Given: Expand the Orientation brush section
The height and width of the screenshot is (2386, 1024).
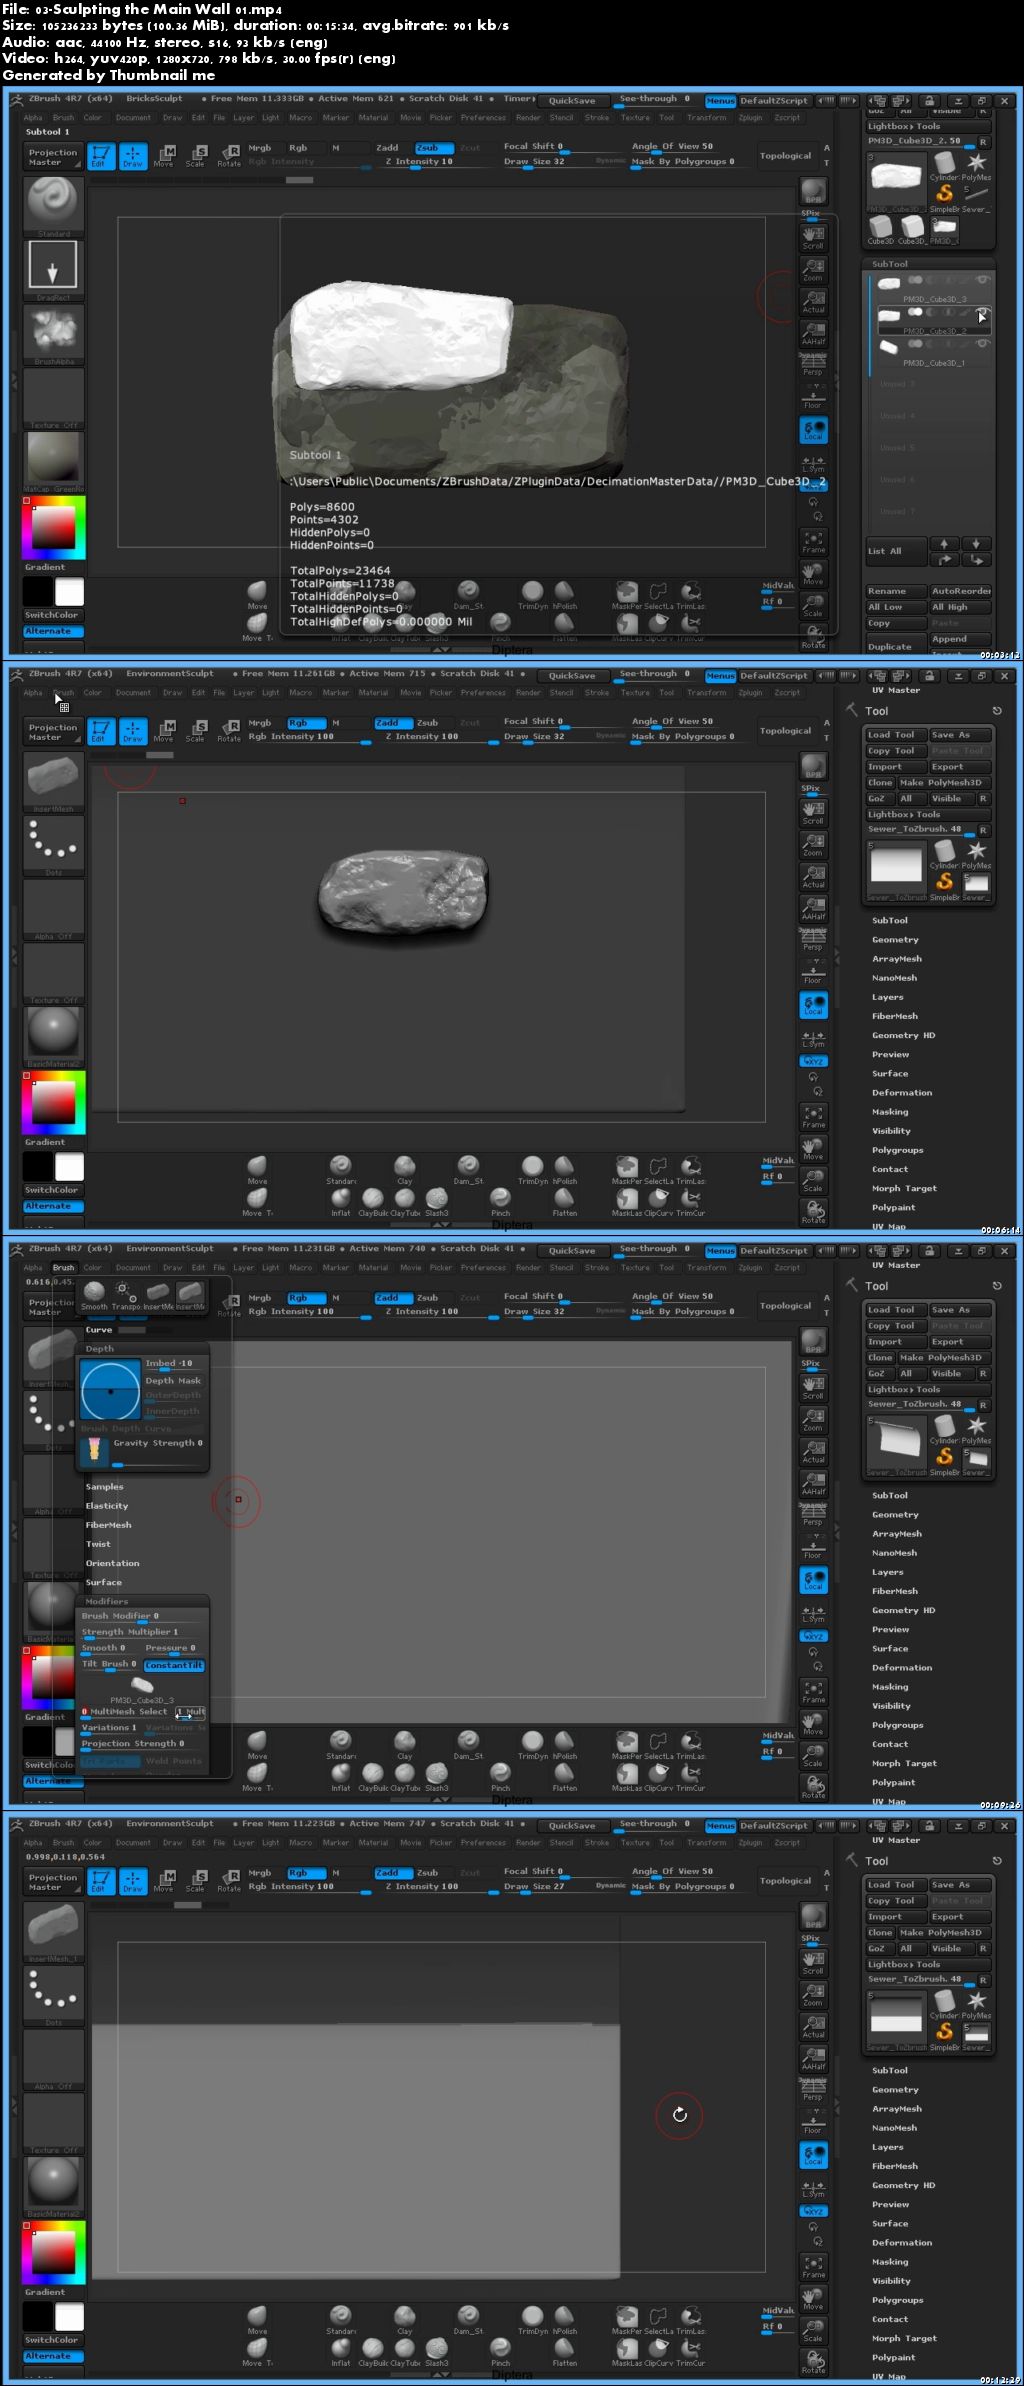Looking at the screenshot, I should coord(112,1563).
